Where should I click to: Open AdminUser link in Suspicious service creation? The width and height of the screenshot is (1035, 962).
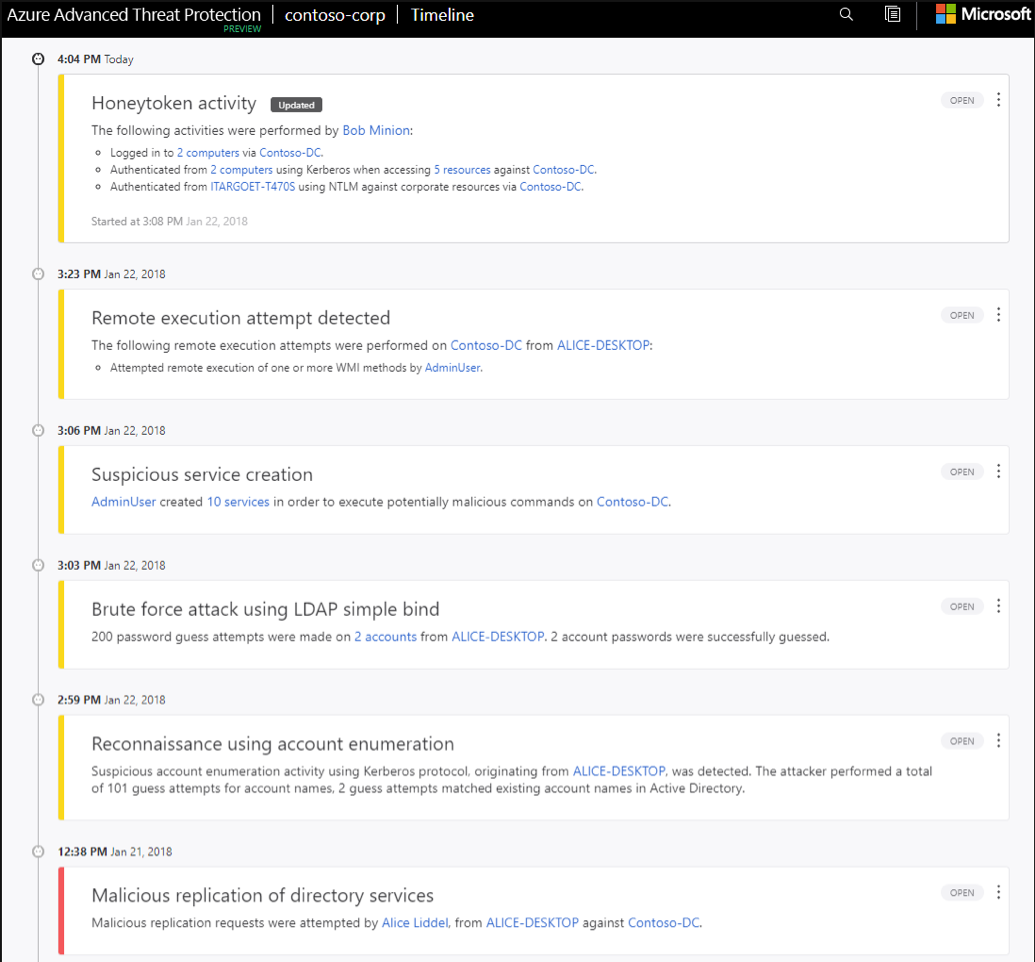coord(123,502)
